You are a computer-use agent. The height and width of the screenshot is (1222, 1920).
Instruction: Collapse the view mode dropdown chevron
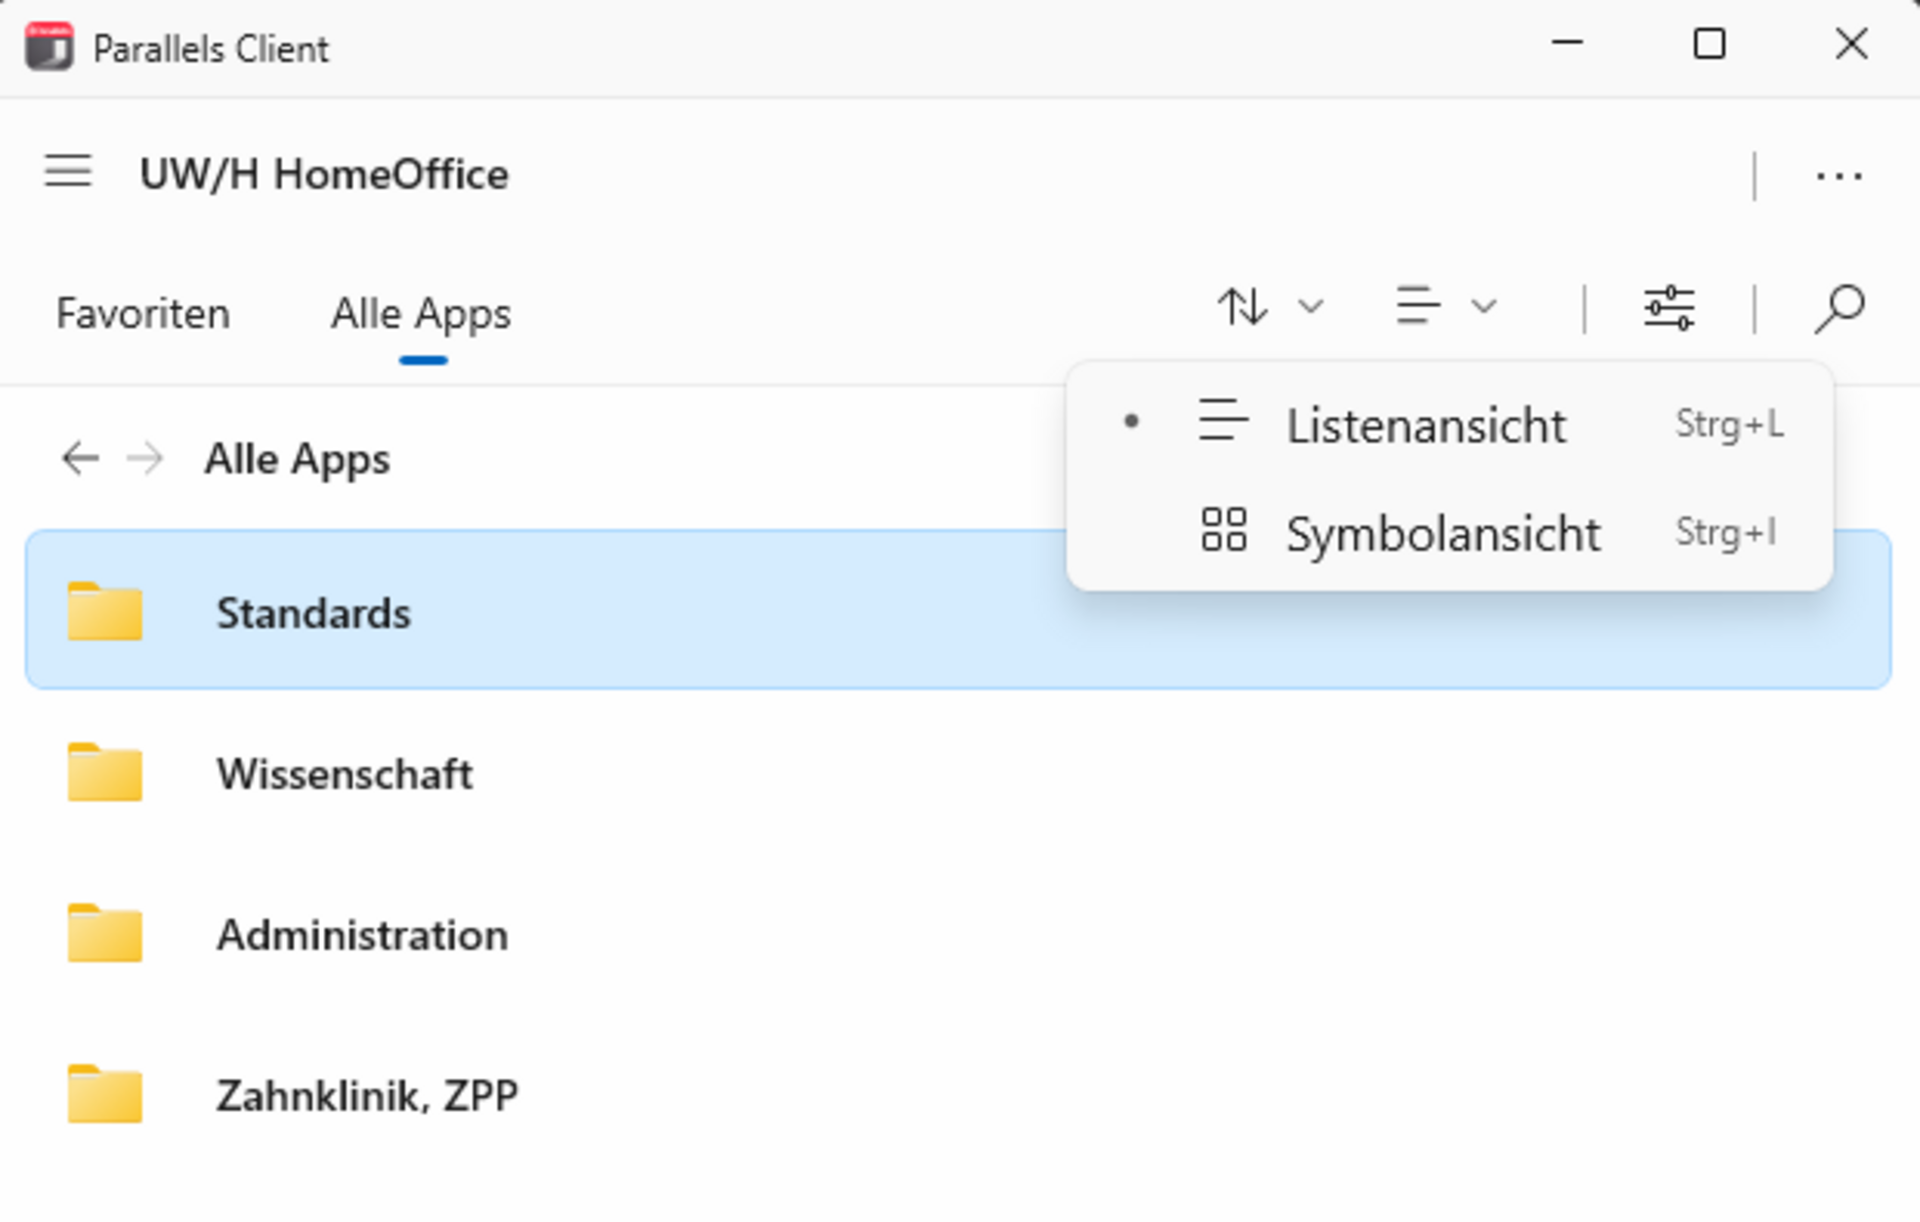(1484, 306)
